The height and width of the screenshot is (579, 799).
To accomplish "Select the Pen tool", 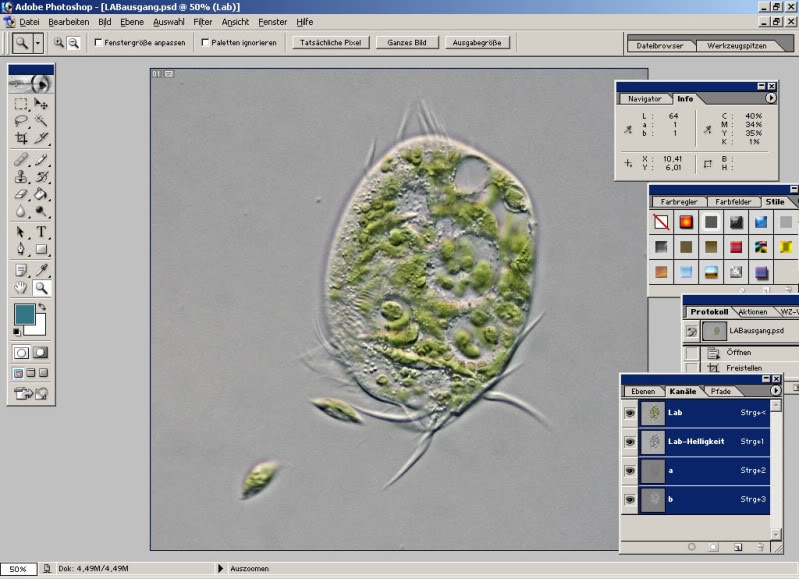I will click(21, 249).
